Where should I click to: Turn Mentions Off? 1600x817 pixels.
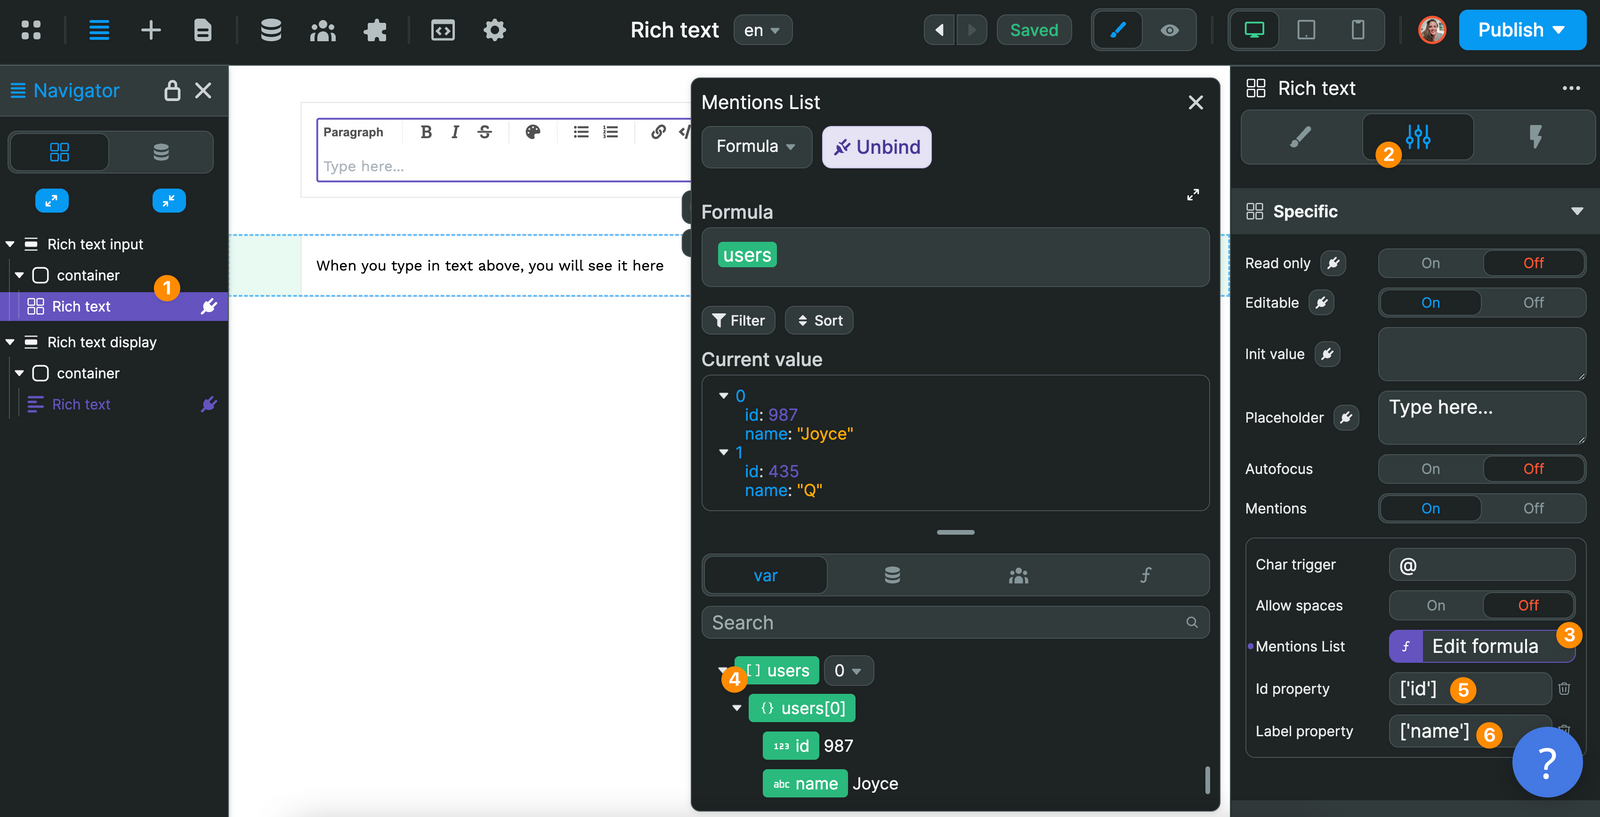click(1533, 508)
